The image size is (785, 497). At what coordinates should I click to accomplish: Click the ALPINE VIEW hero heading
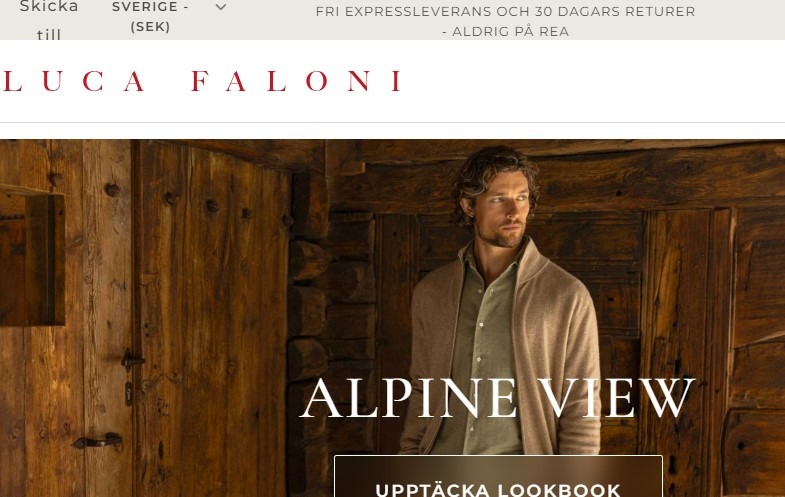tap(497, 398)
